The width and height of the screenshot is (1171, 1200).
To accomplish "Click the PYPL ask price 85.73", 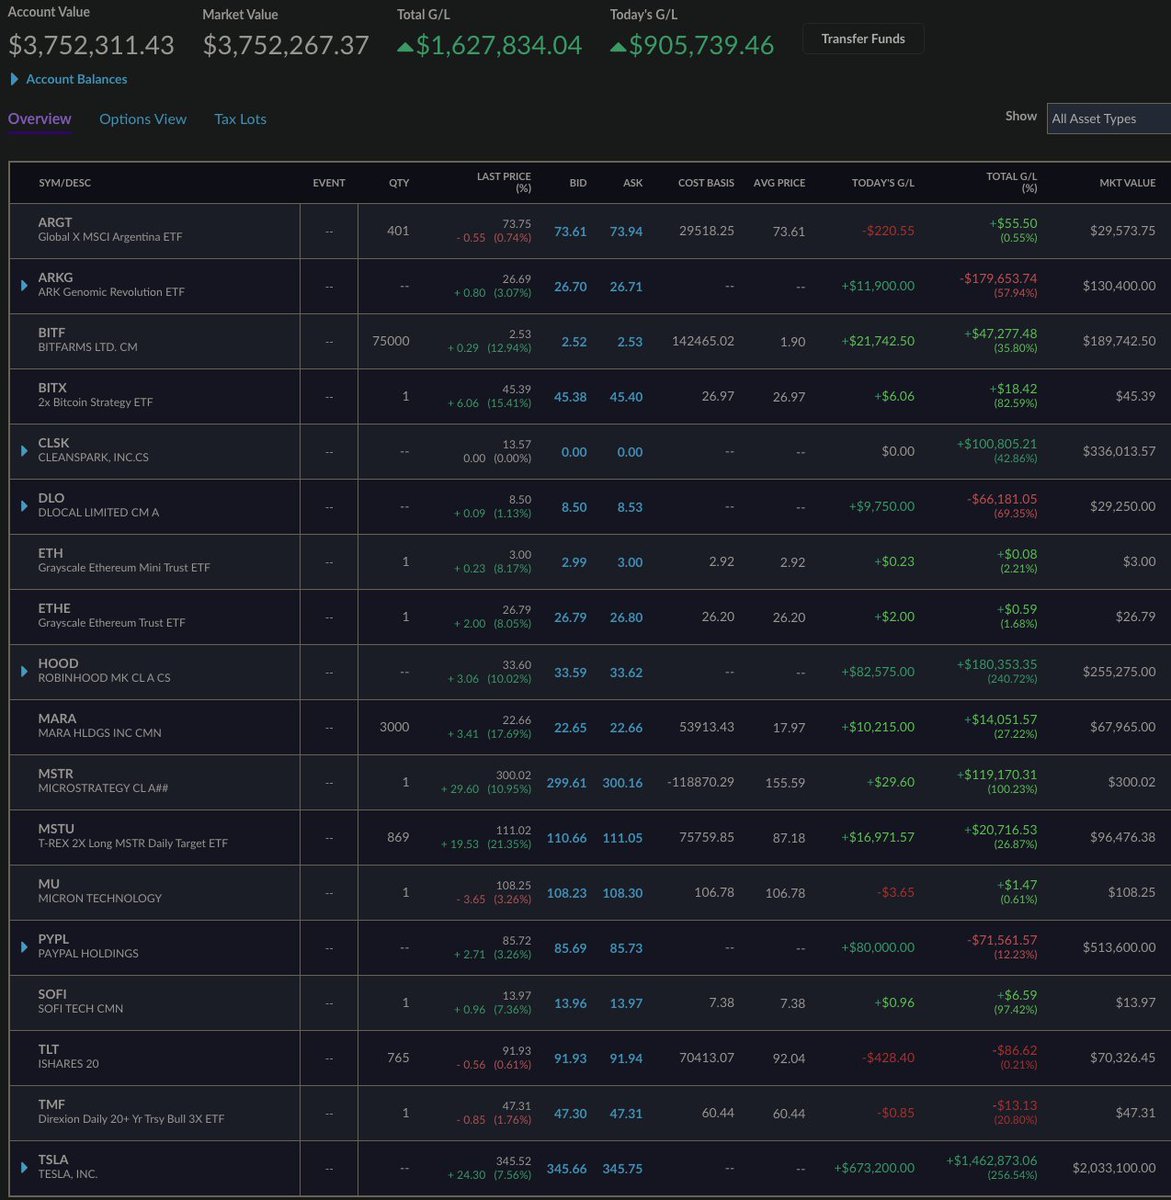I will click(x=626, y=948).
